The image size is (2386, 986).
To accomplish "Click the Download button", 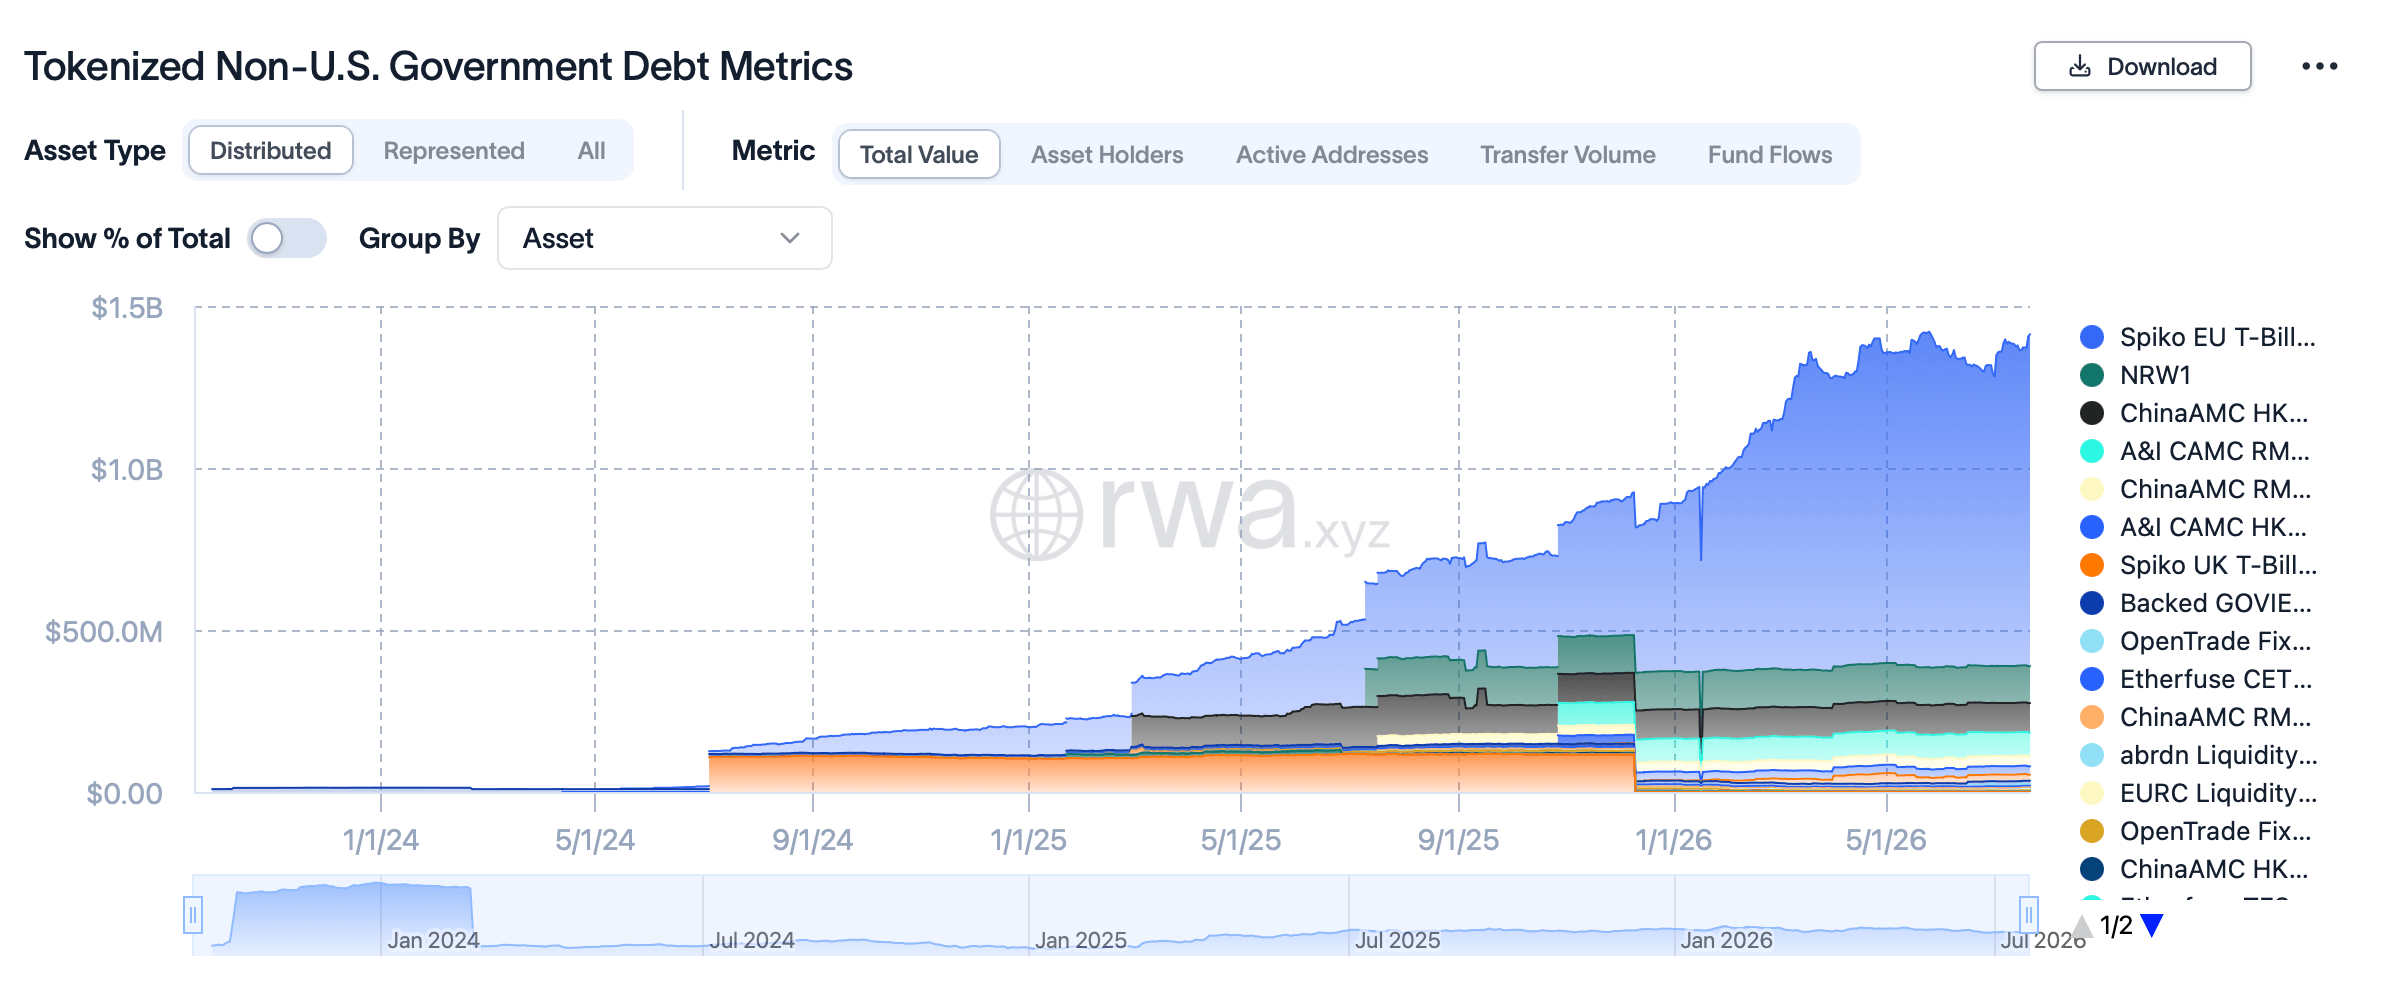I will click(x=2143, y=67).
